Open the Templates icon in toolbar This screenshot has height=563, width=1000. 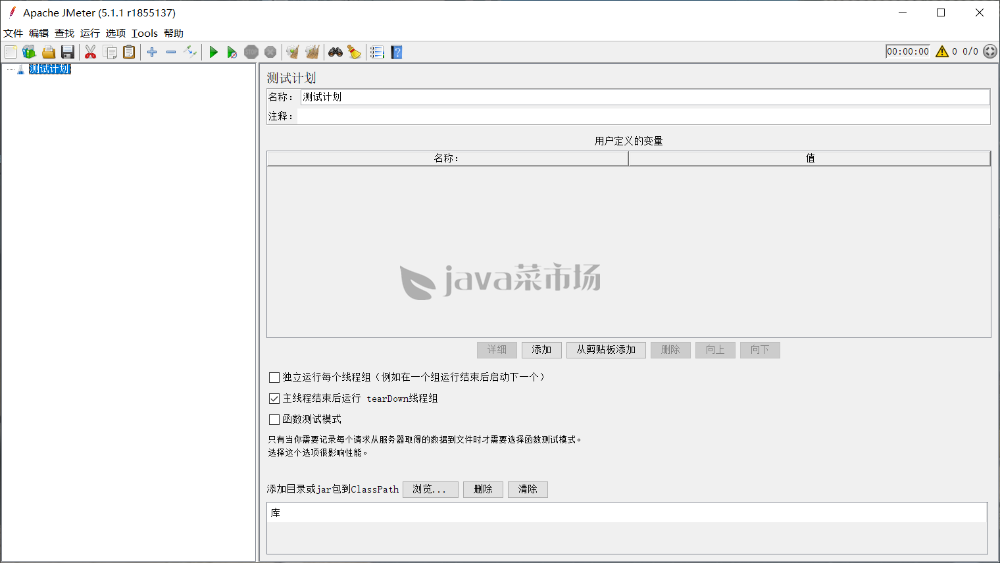coord(29,52)
